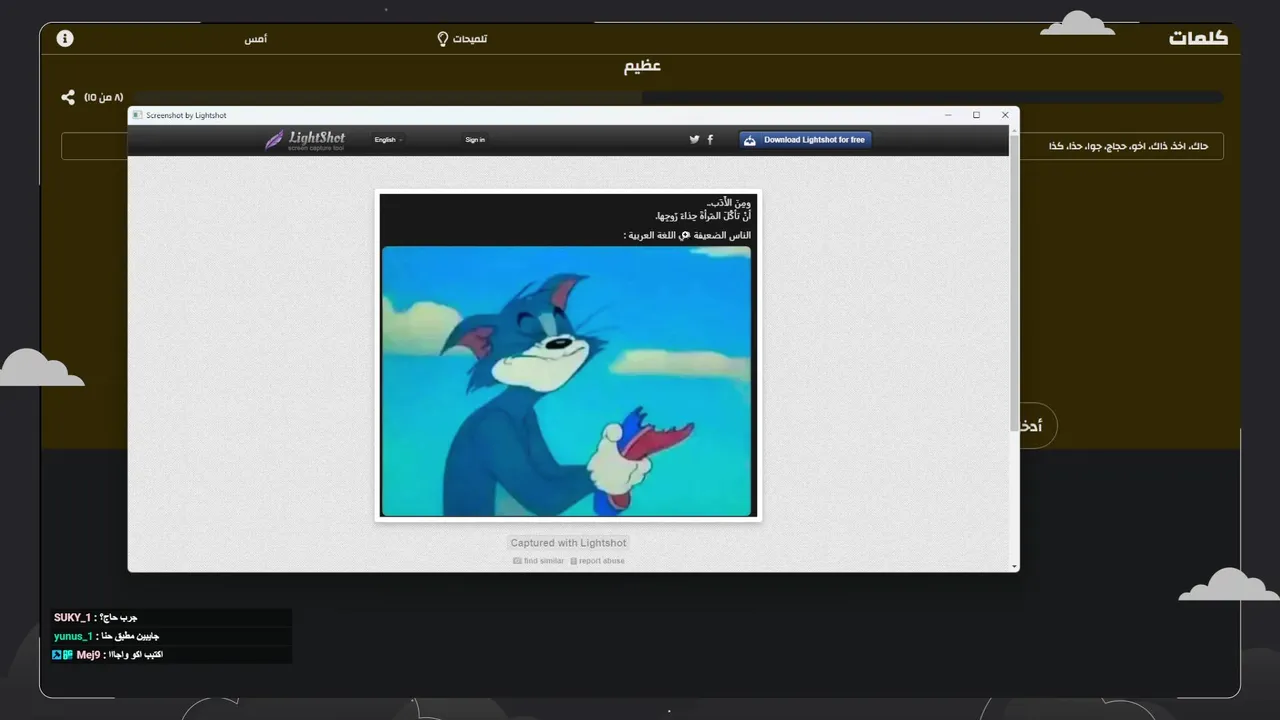This screenshot has width=1280, height=720.
Task: Click the moderator badge icon next to Mej9
Action: pyautogui.click(x=57, y=655)
